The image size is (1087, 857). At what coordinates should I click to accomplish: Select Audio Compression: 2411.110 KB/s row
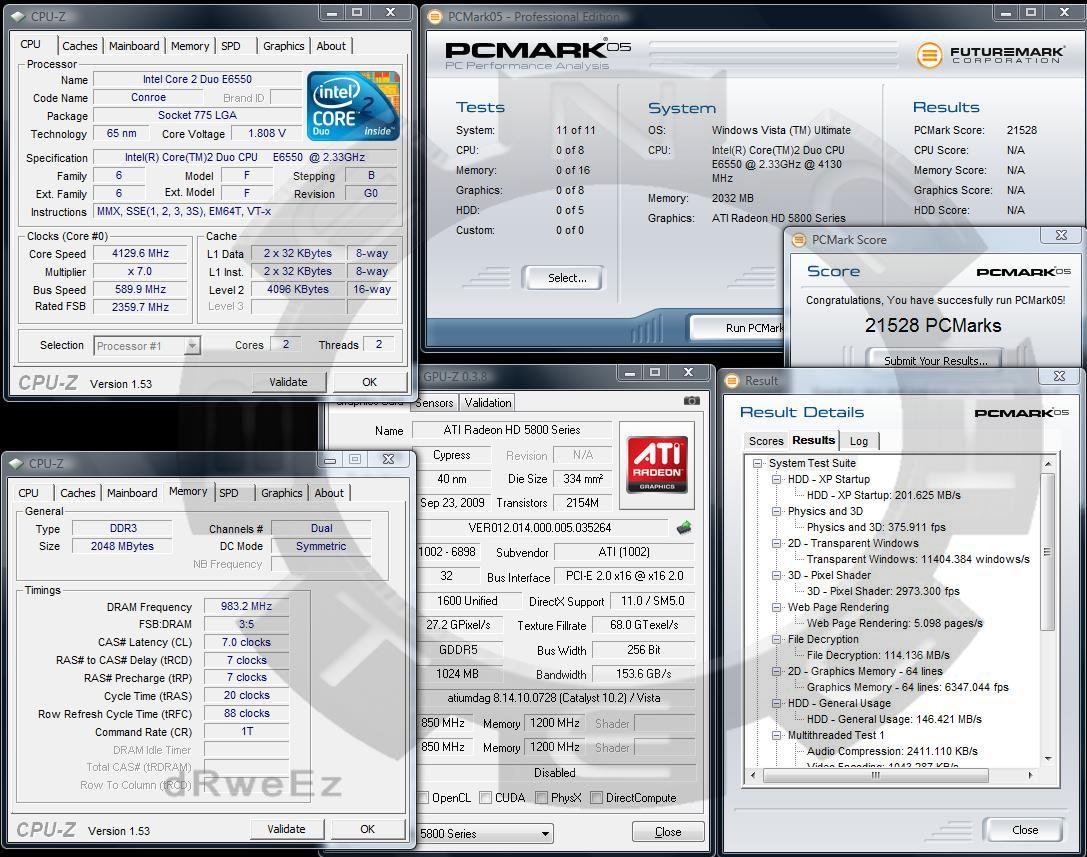pyautogui.click(x=892, y=751)
